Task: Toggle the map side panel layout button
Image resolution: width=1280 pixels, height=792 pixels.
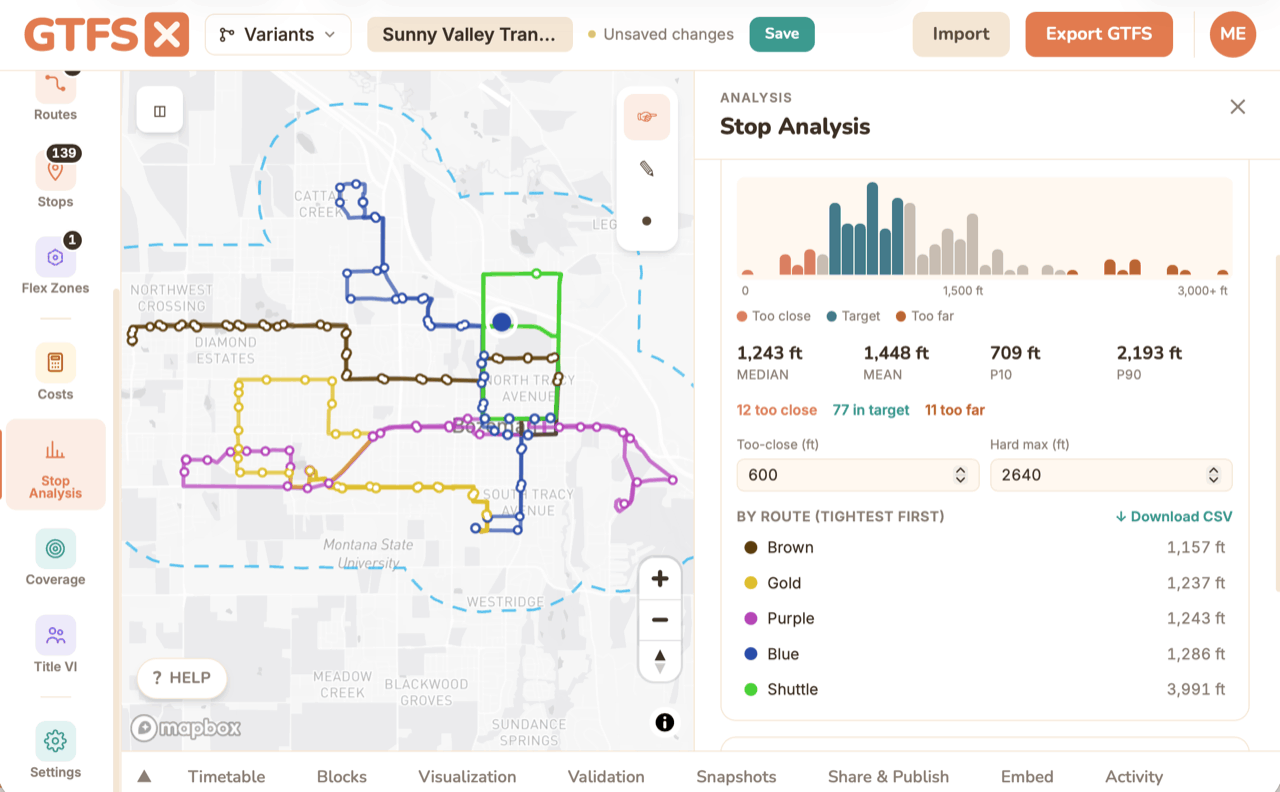Action: (x=160, y=111)
